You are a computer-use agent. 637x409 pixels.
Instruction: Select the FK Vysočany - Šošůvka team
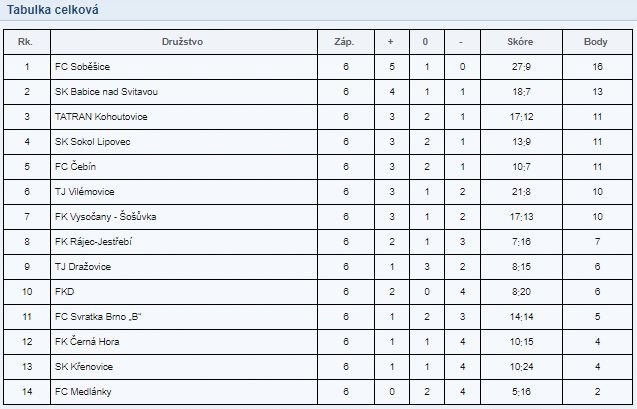[x=106, y=217]
